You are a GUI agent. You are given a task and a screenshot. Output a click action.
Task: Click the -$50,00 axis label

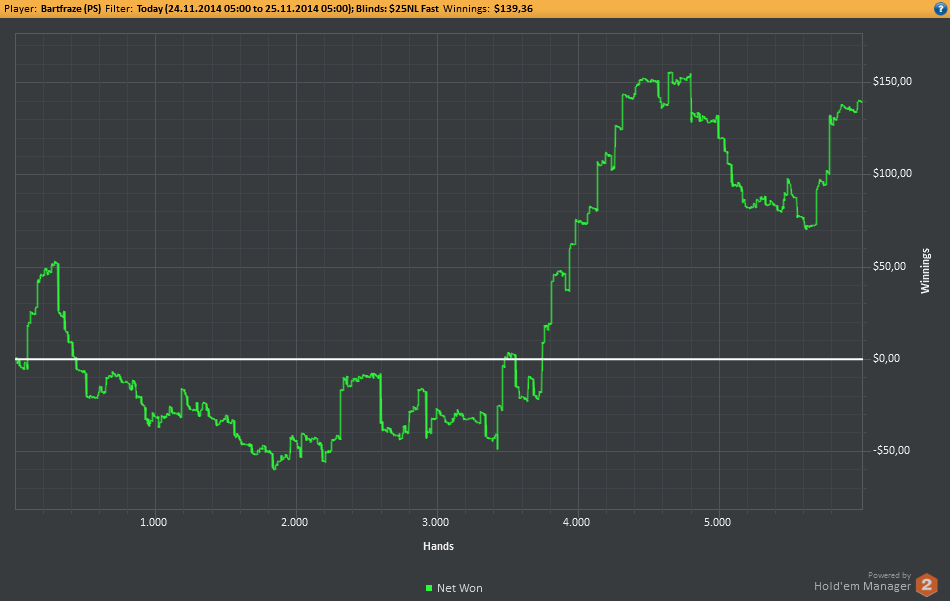[x=891, y=450]
